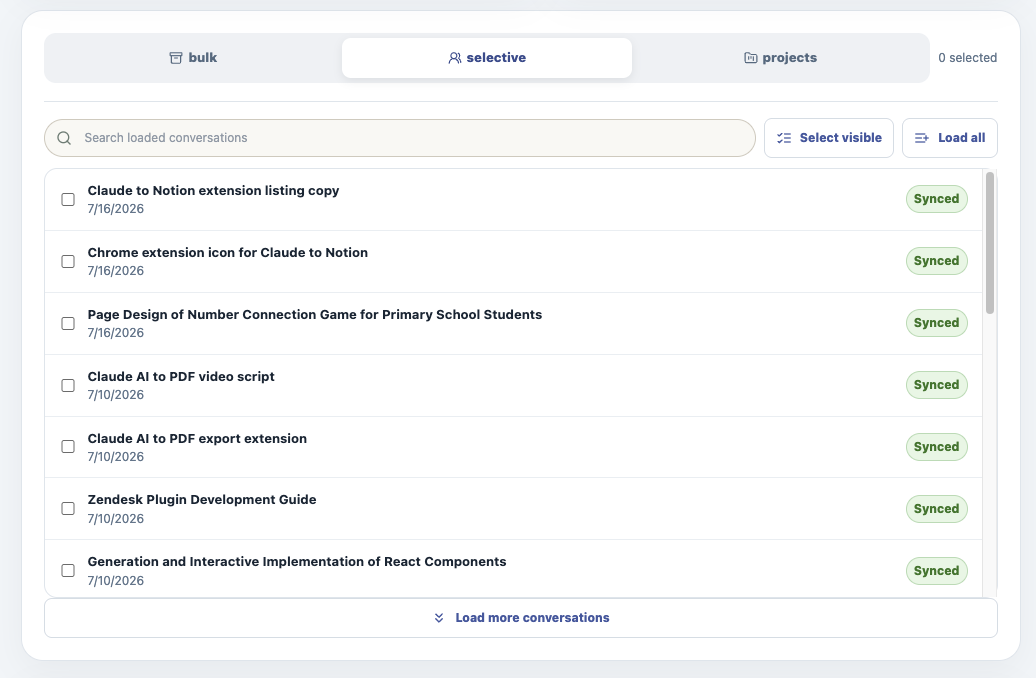Click the Select visible button
The height and width of the screenshot is (678, 1036).
[829, 138]
